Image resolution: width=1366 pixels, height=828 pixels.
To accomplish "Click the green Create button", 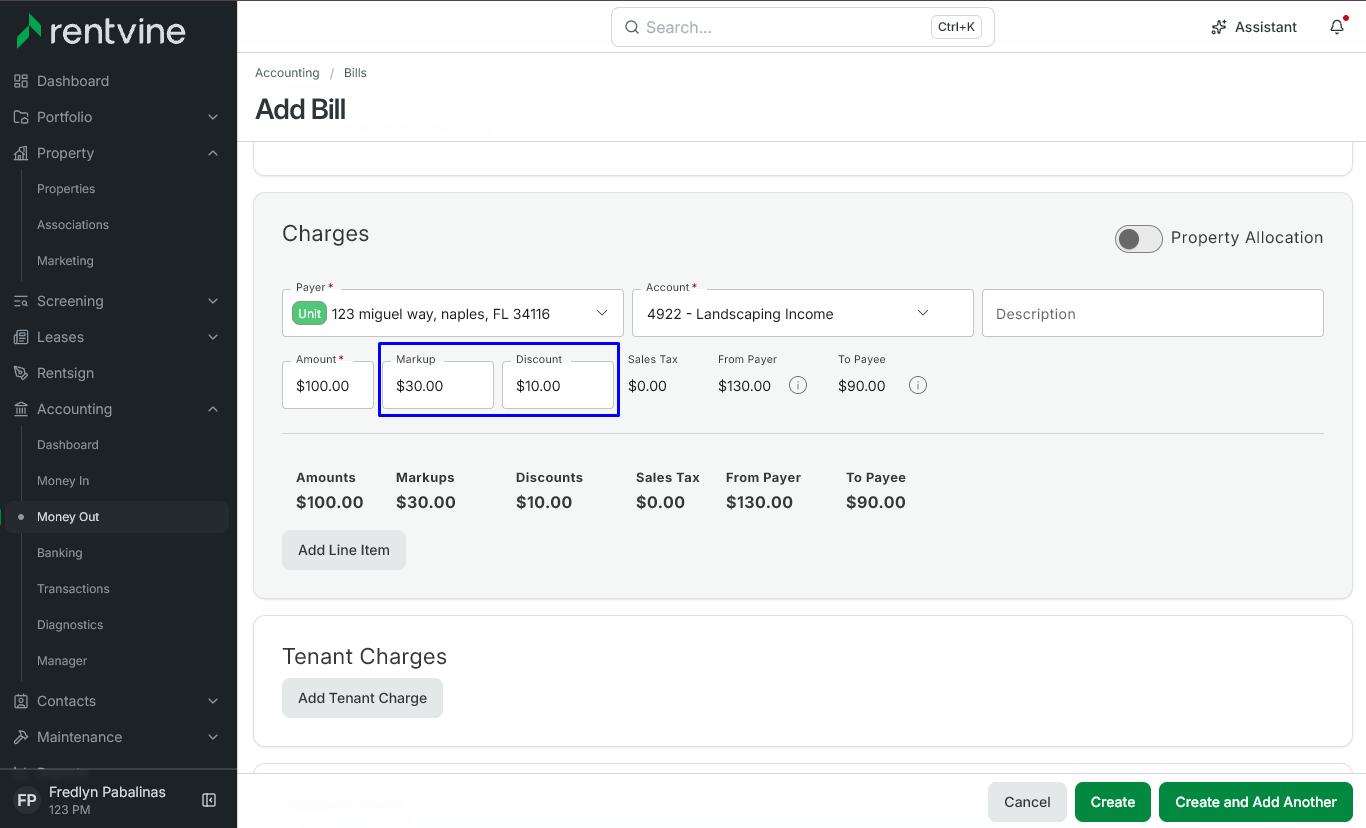I will tap(1113, 802).
